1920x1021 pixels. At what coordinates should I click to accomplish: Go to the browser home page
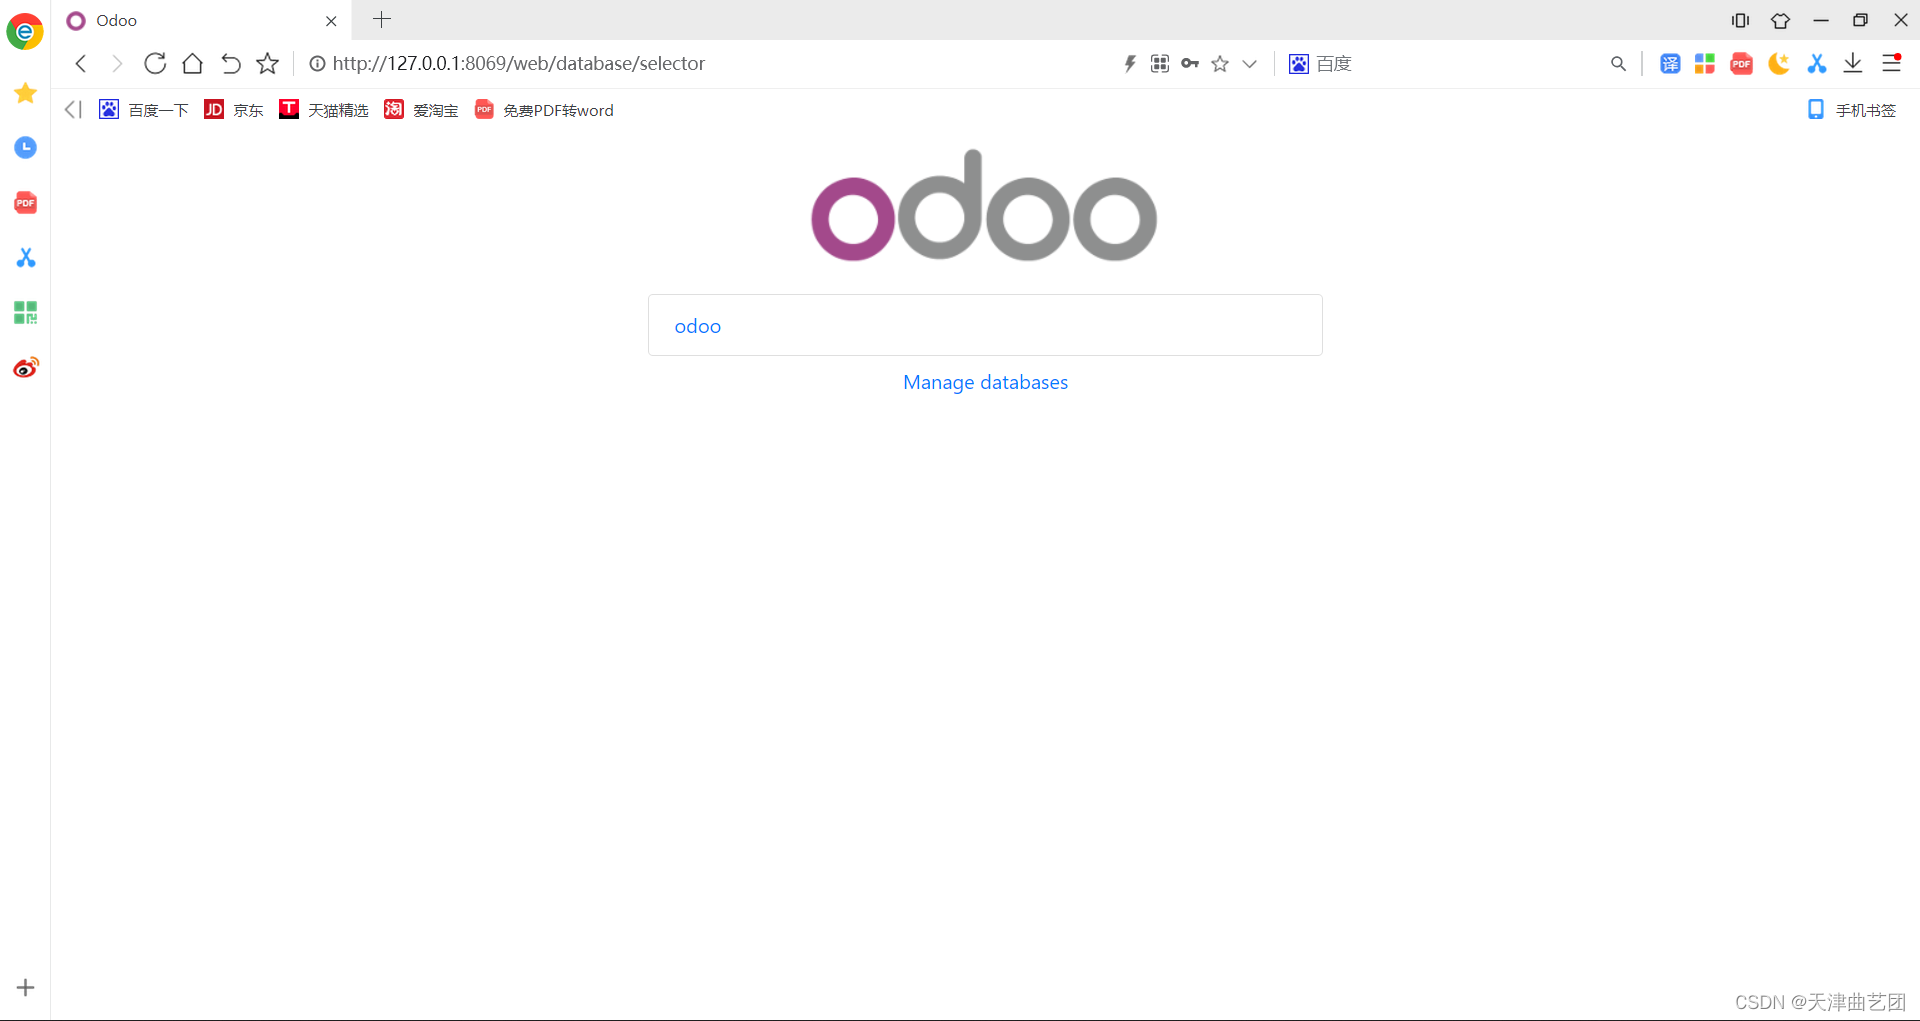192,63
